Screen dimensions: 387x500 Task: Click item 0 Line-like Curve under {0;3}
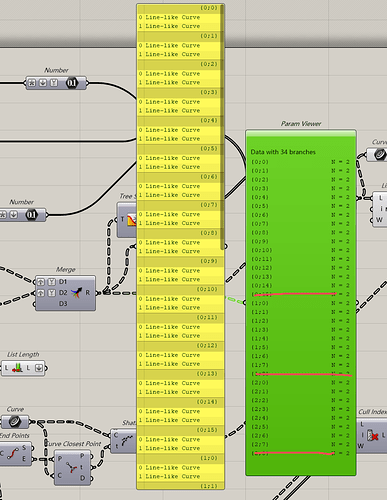pos(179,102)
